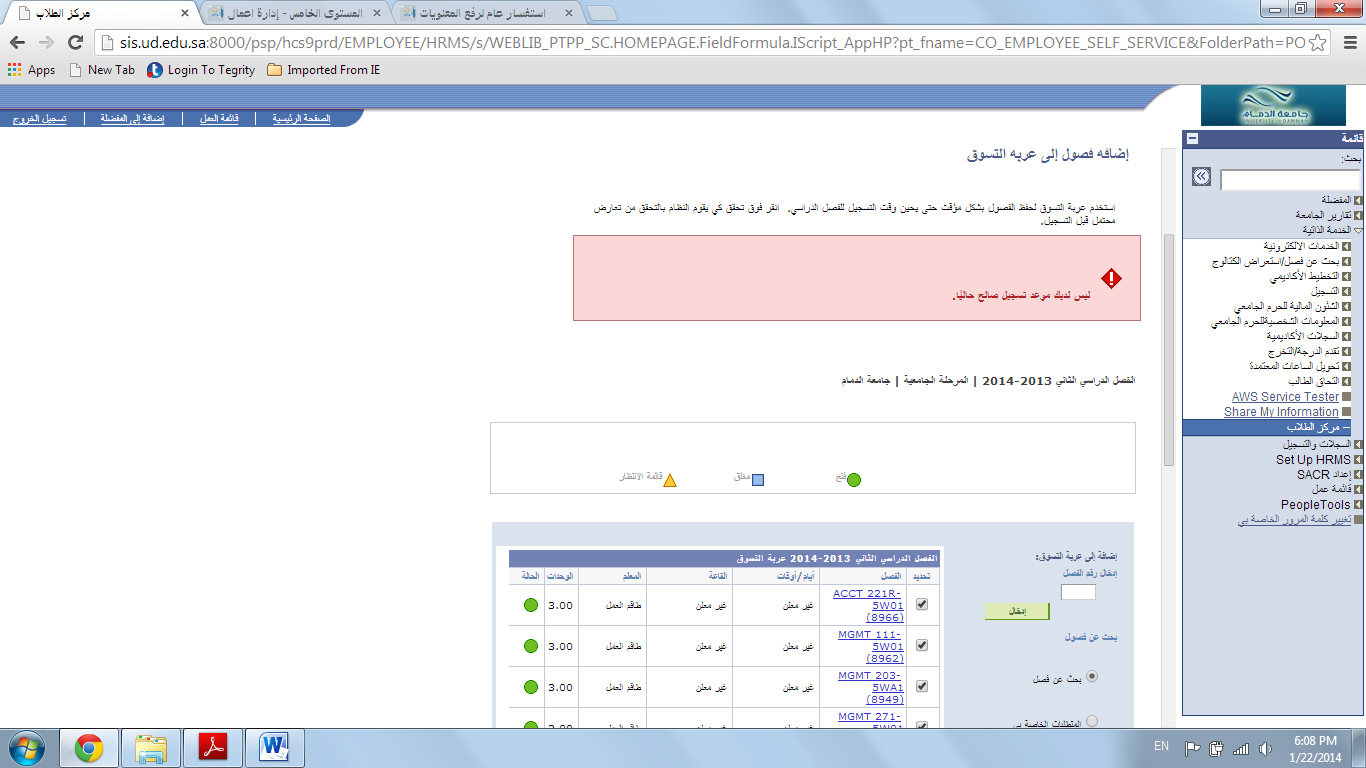
Task: Click the network signal tray icon
Action: click(1241, 748)
